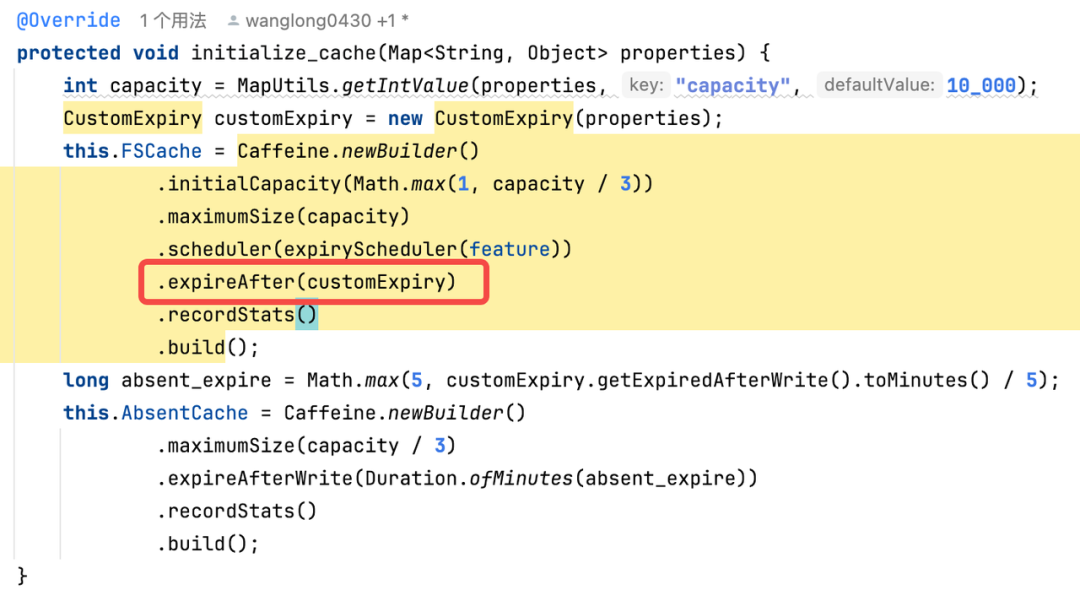Viewport: 1080px width, 601px height.
Task: Click the .expireAfter(customExpiry) call in red box
Action: click(307, 282)
